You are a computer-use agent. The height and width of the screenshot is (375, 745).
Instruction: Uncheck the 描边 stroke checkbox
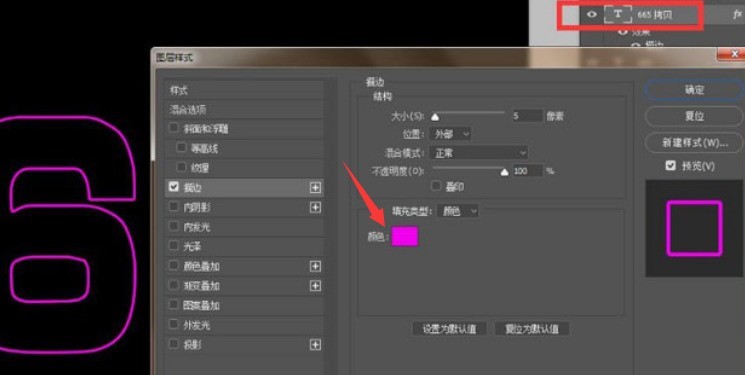[173, 187]
